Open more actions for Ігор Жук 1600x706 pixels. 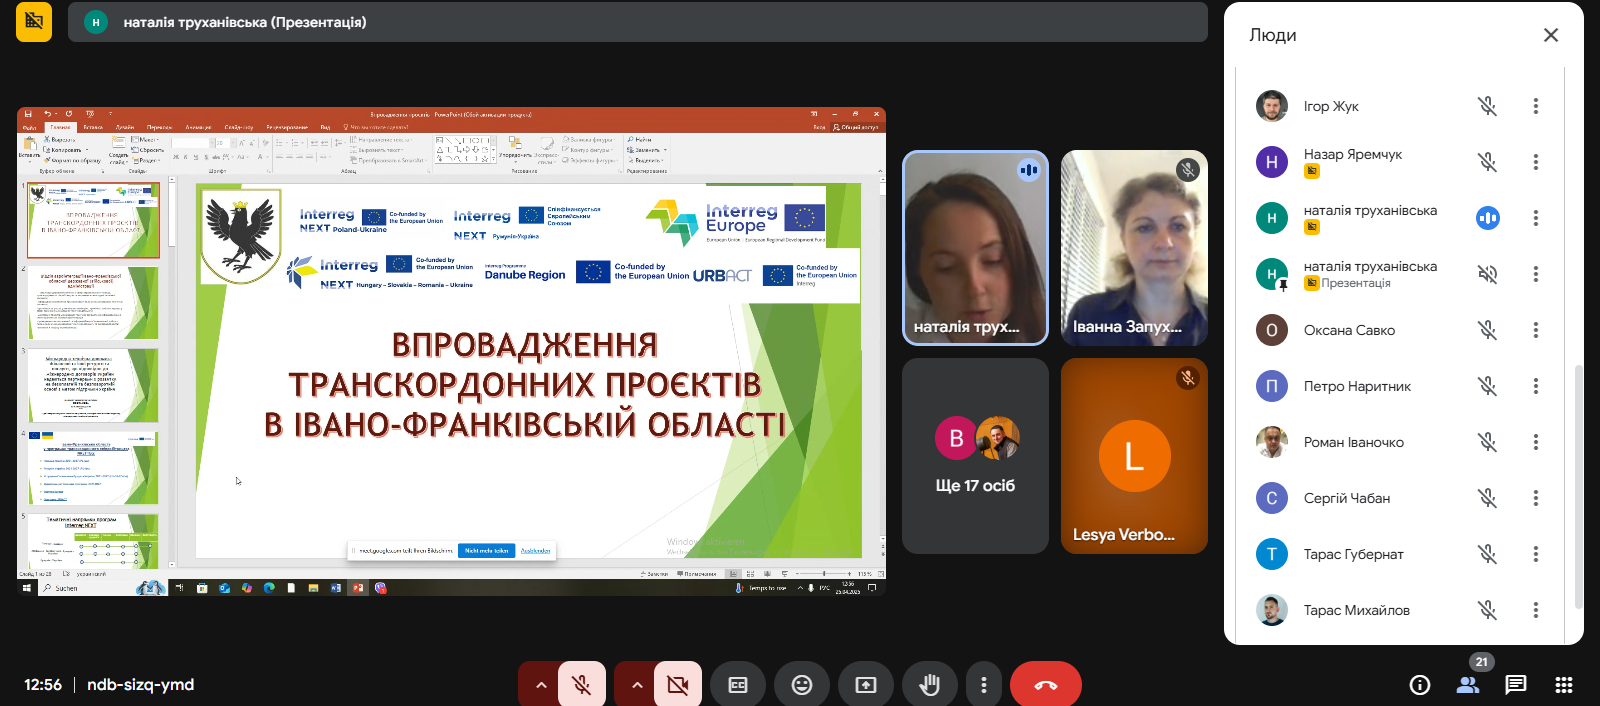pyautogui.click(x=1536, y=106)
